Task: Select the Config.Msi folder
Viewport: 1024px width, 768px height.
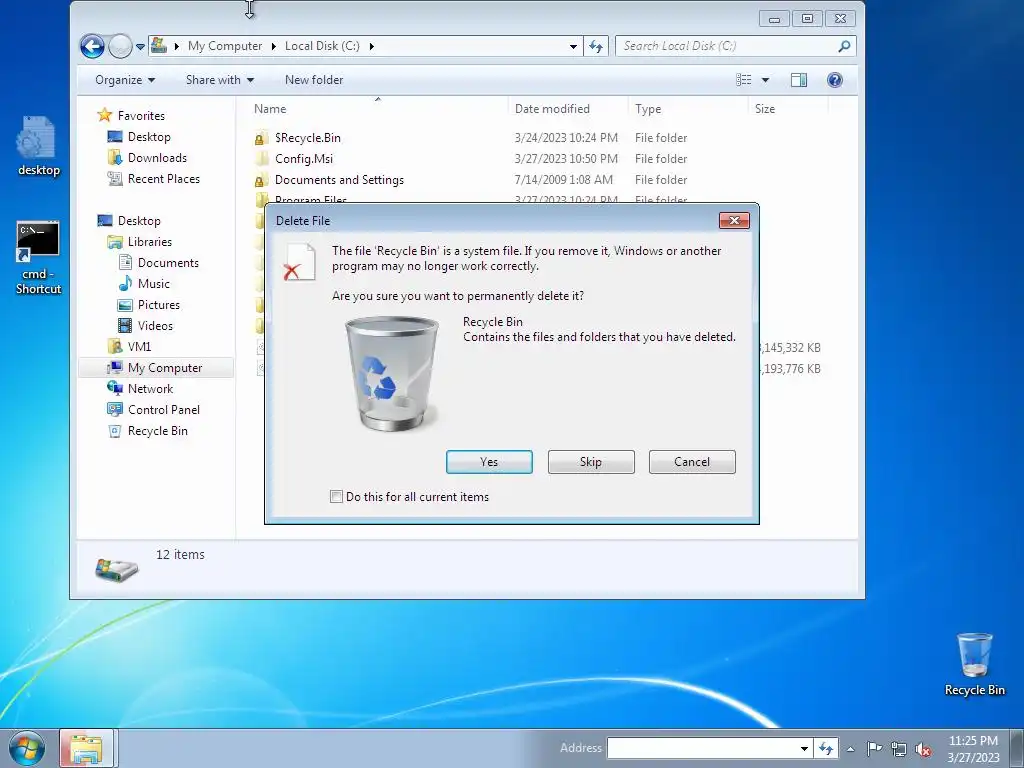Action: 304,159
